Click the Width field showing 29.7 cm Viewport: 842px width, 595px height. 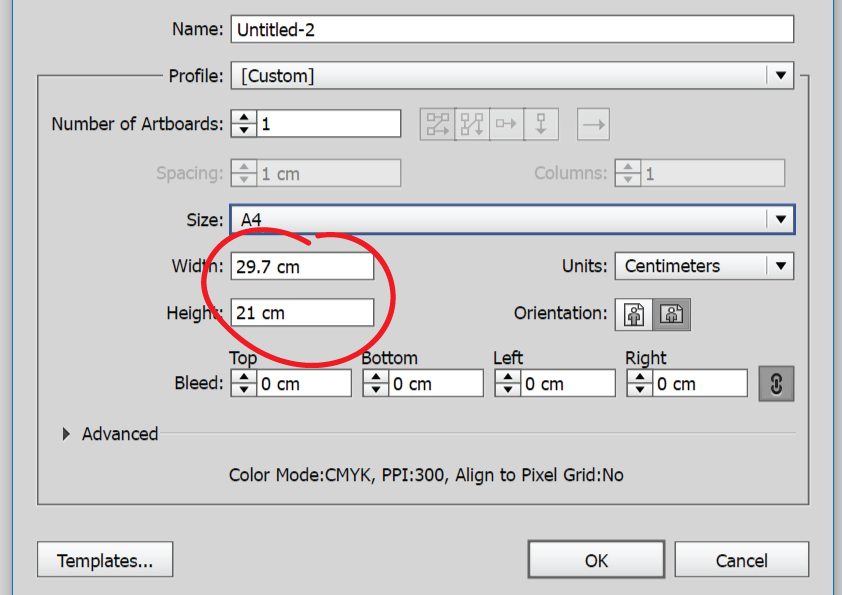pyautogui.click(x=302, y=267)
